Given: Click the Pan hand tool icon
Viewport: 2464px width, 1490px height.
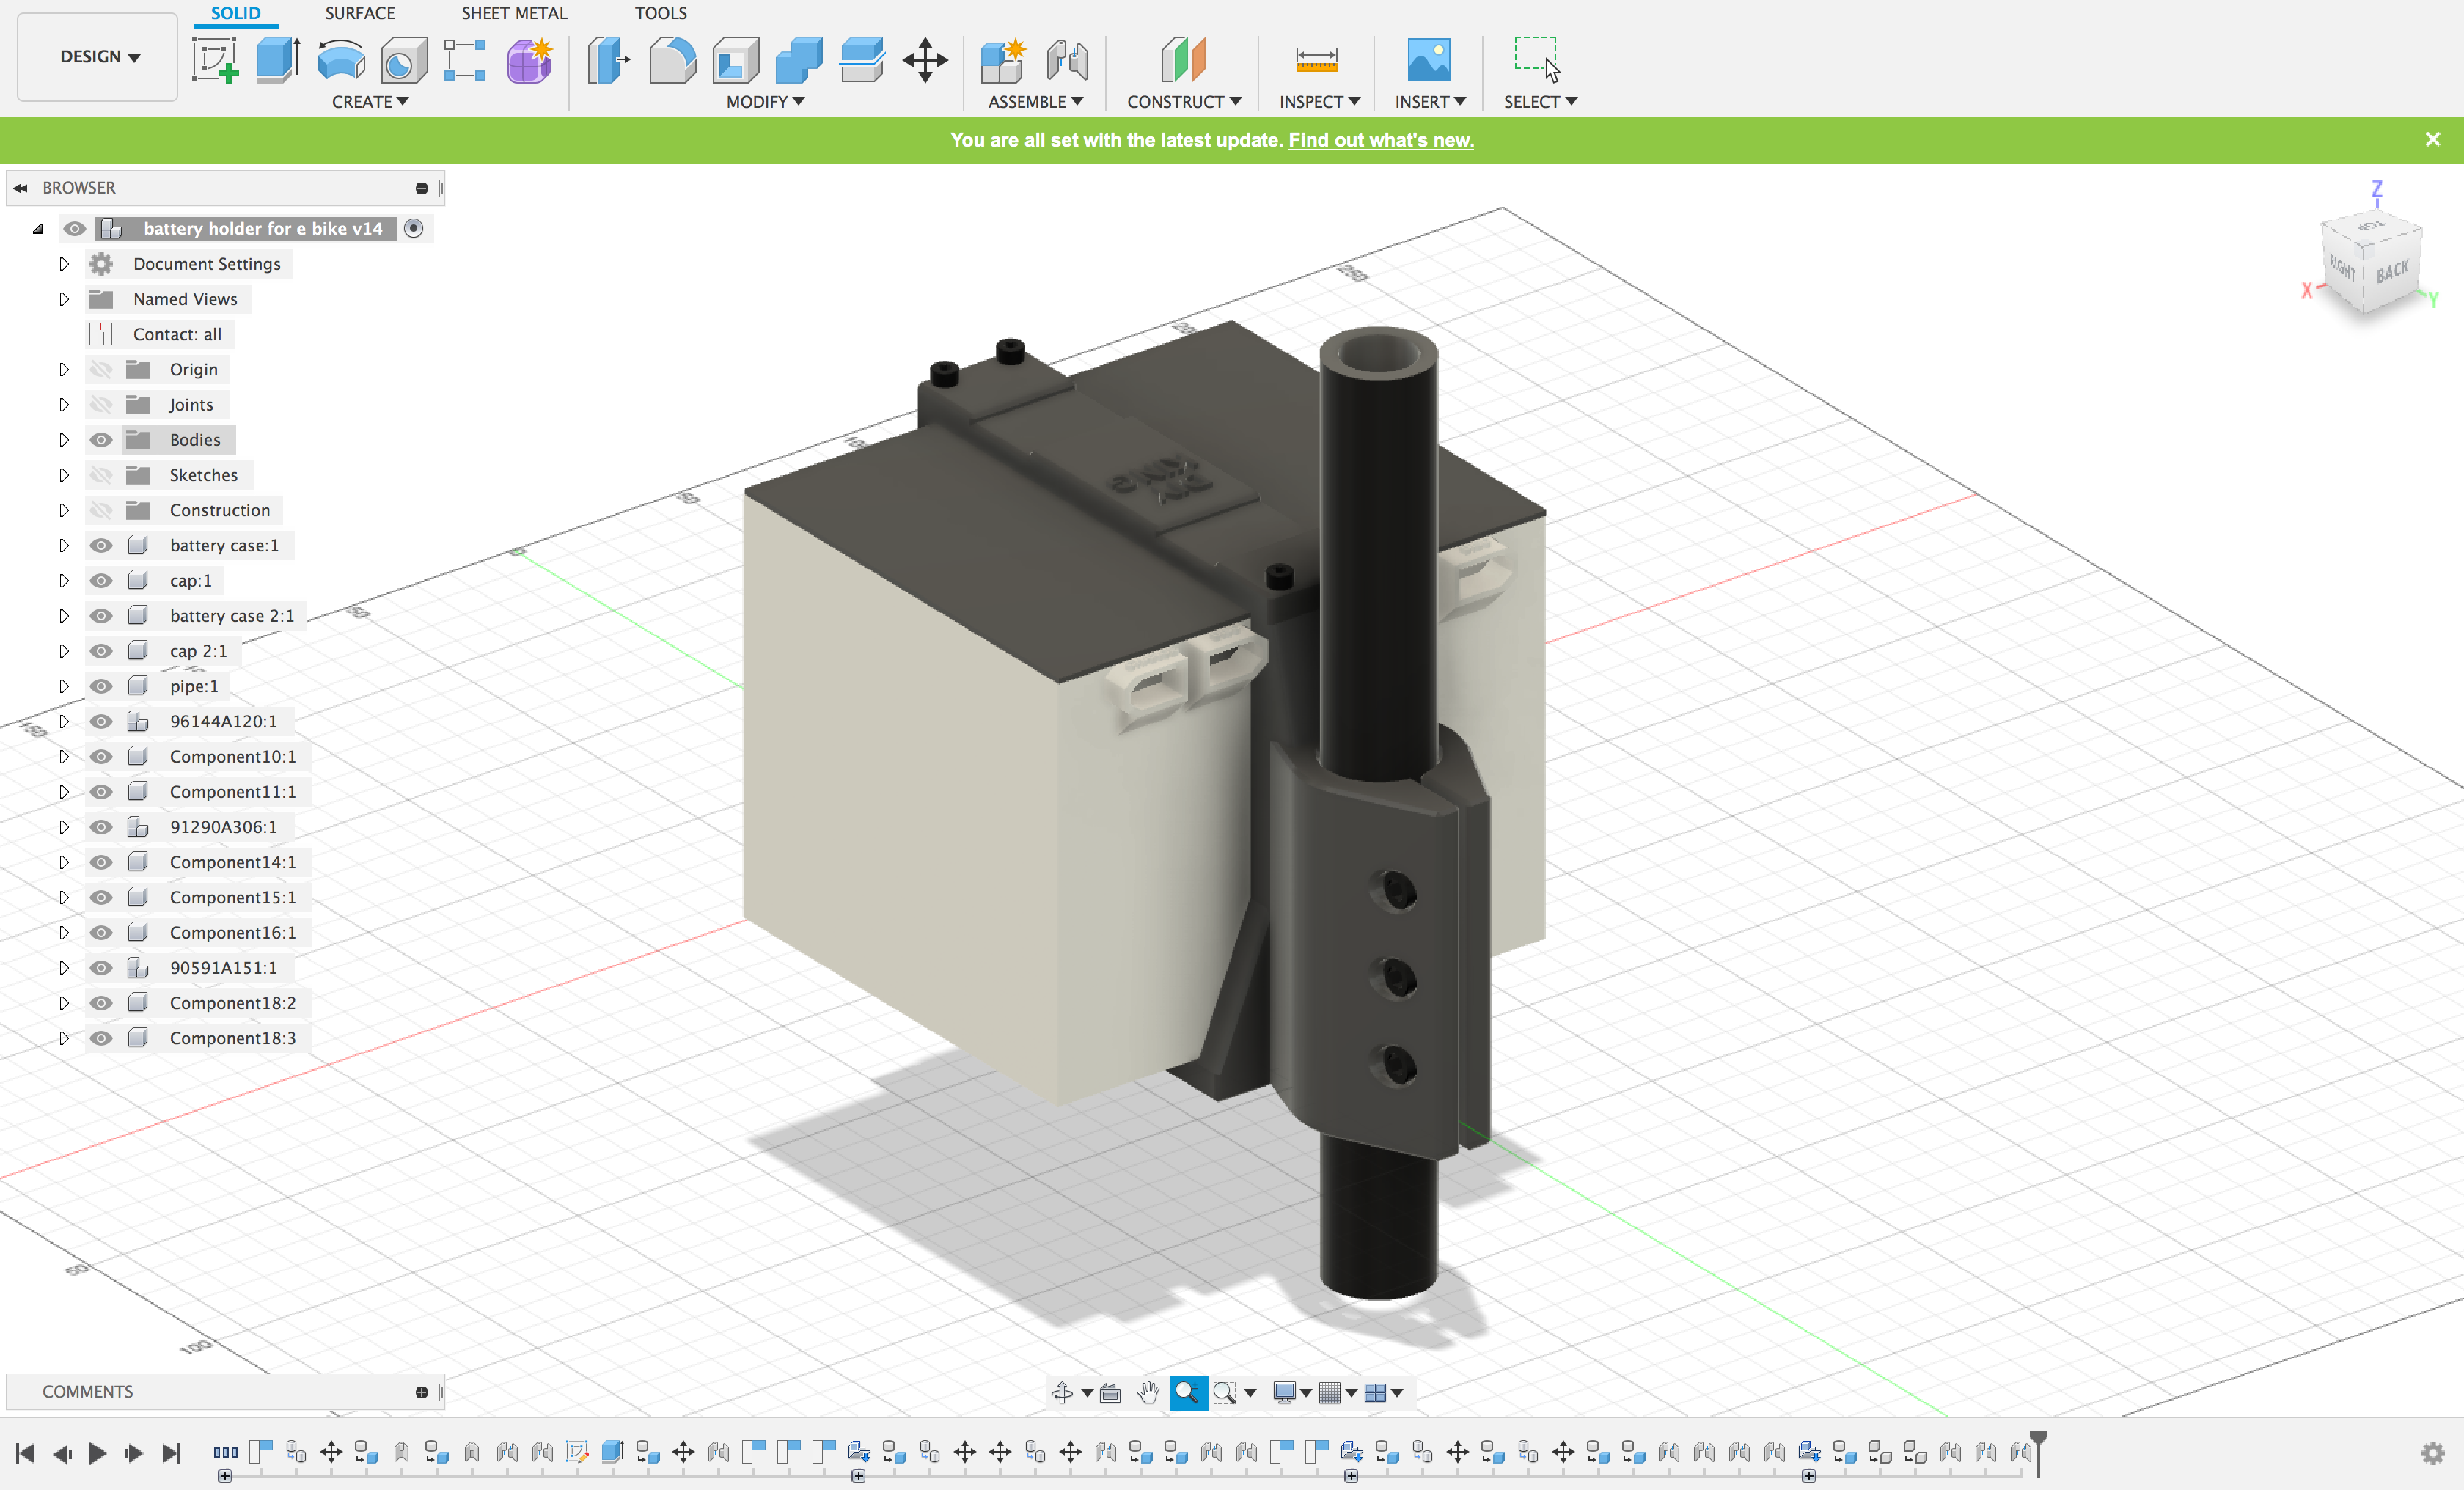Looking at the screenshot, I should pos(1148,1392).
